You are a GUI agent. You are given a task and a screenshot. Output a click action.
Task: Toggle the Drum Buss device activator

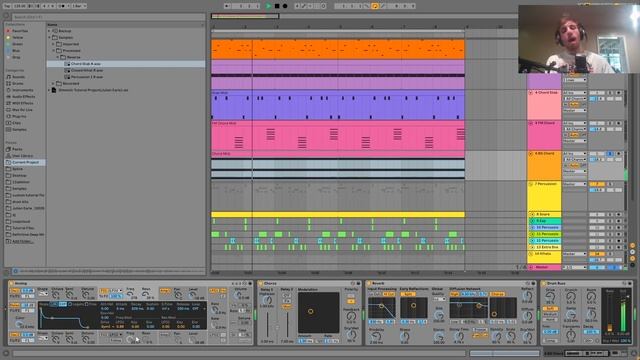click(543, 283)
